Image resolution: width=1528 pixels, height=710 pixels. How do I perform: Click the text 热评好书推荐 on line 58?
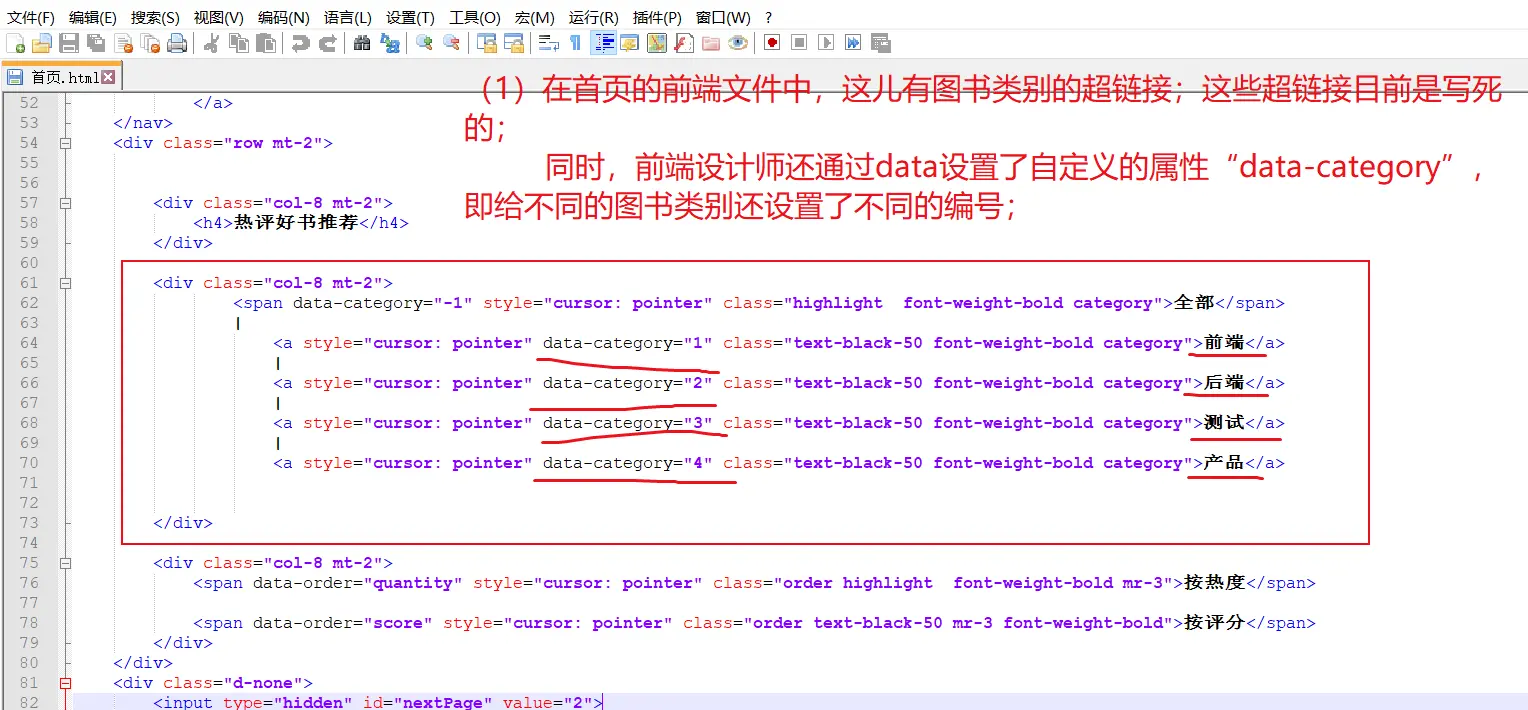(296, 223)
